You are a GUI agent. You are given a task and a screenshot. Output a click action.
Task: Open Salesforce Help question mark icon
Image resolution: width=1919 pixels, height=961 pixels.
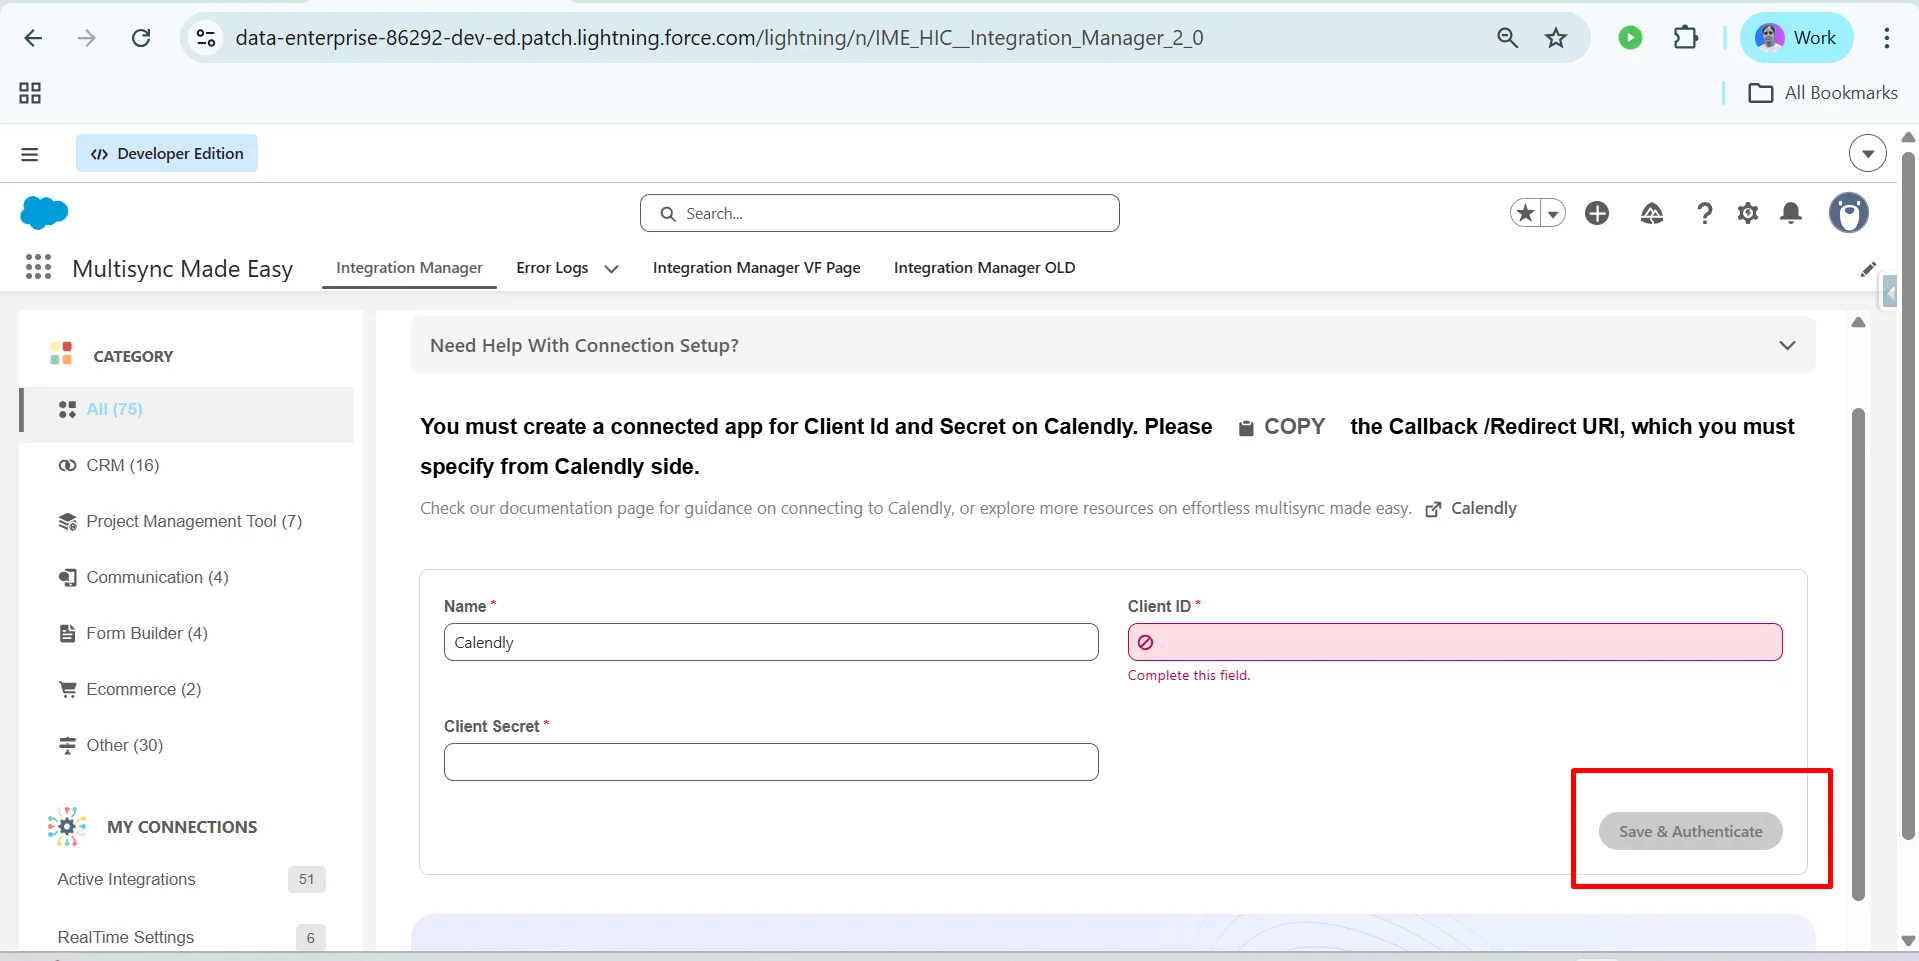click(1705, 213)
